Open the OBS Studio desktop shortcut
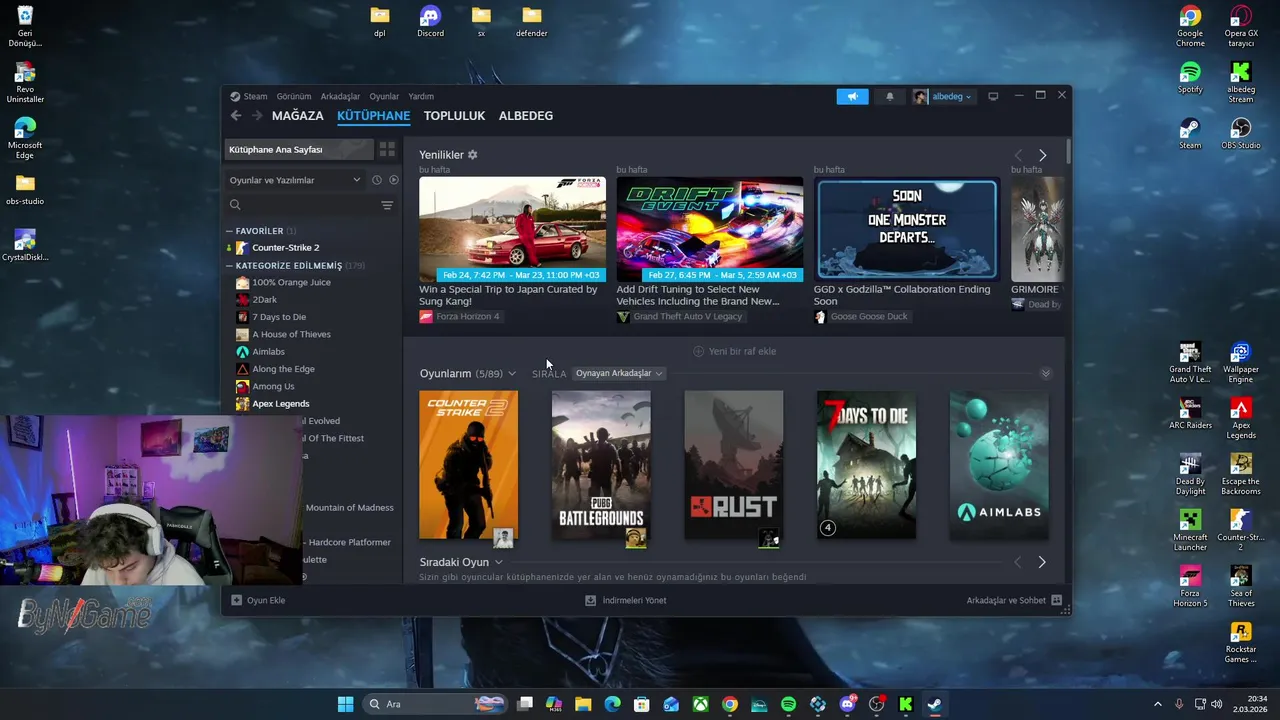The width and height of the screenshot is (1280, 720). click(x=1241, y=134)
